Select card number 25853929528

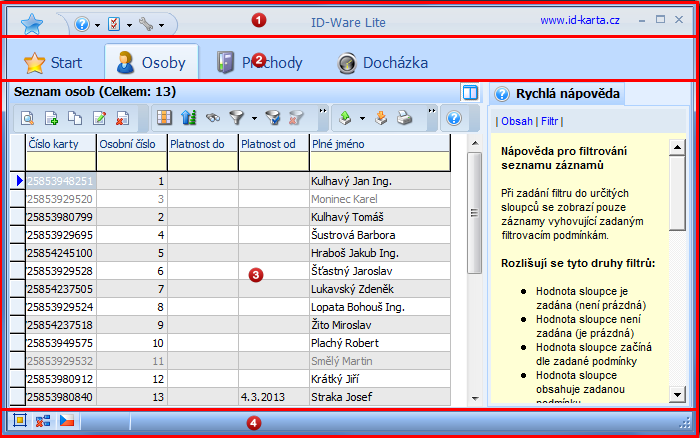60,271
